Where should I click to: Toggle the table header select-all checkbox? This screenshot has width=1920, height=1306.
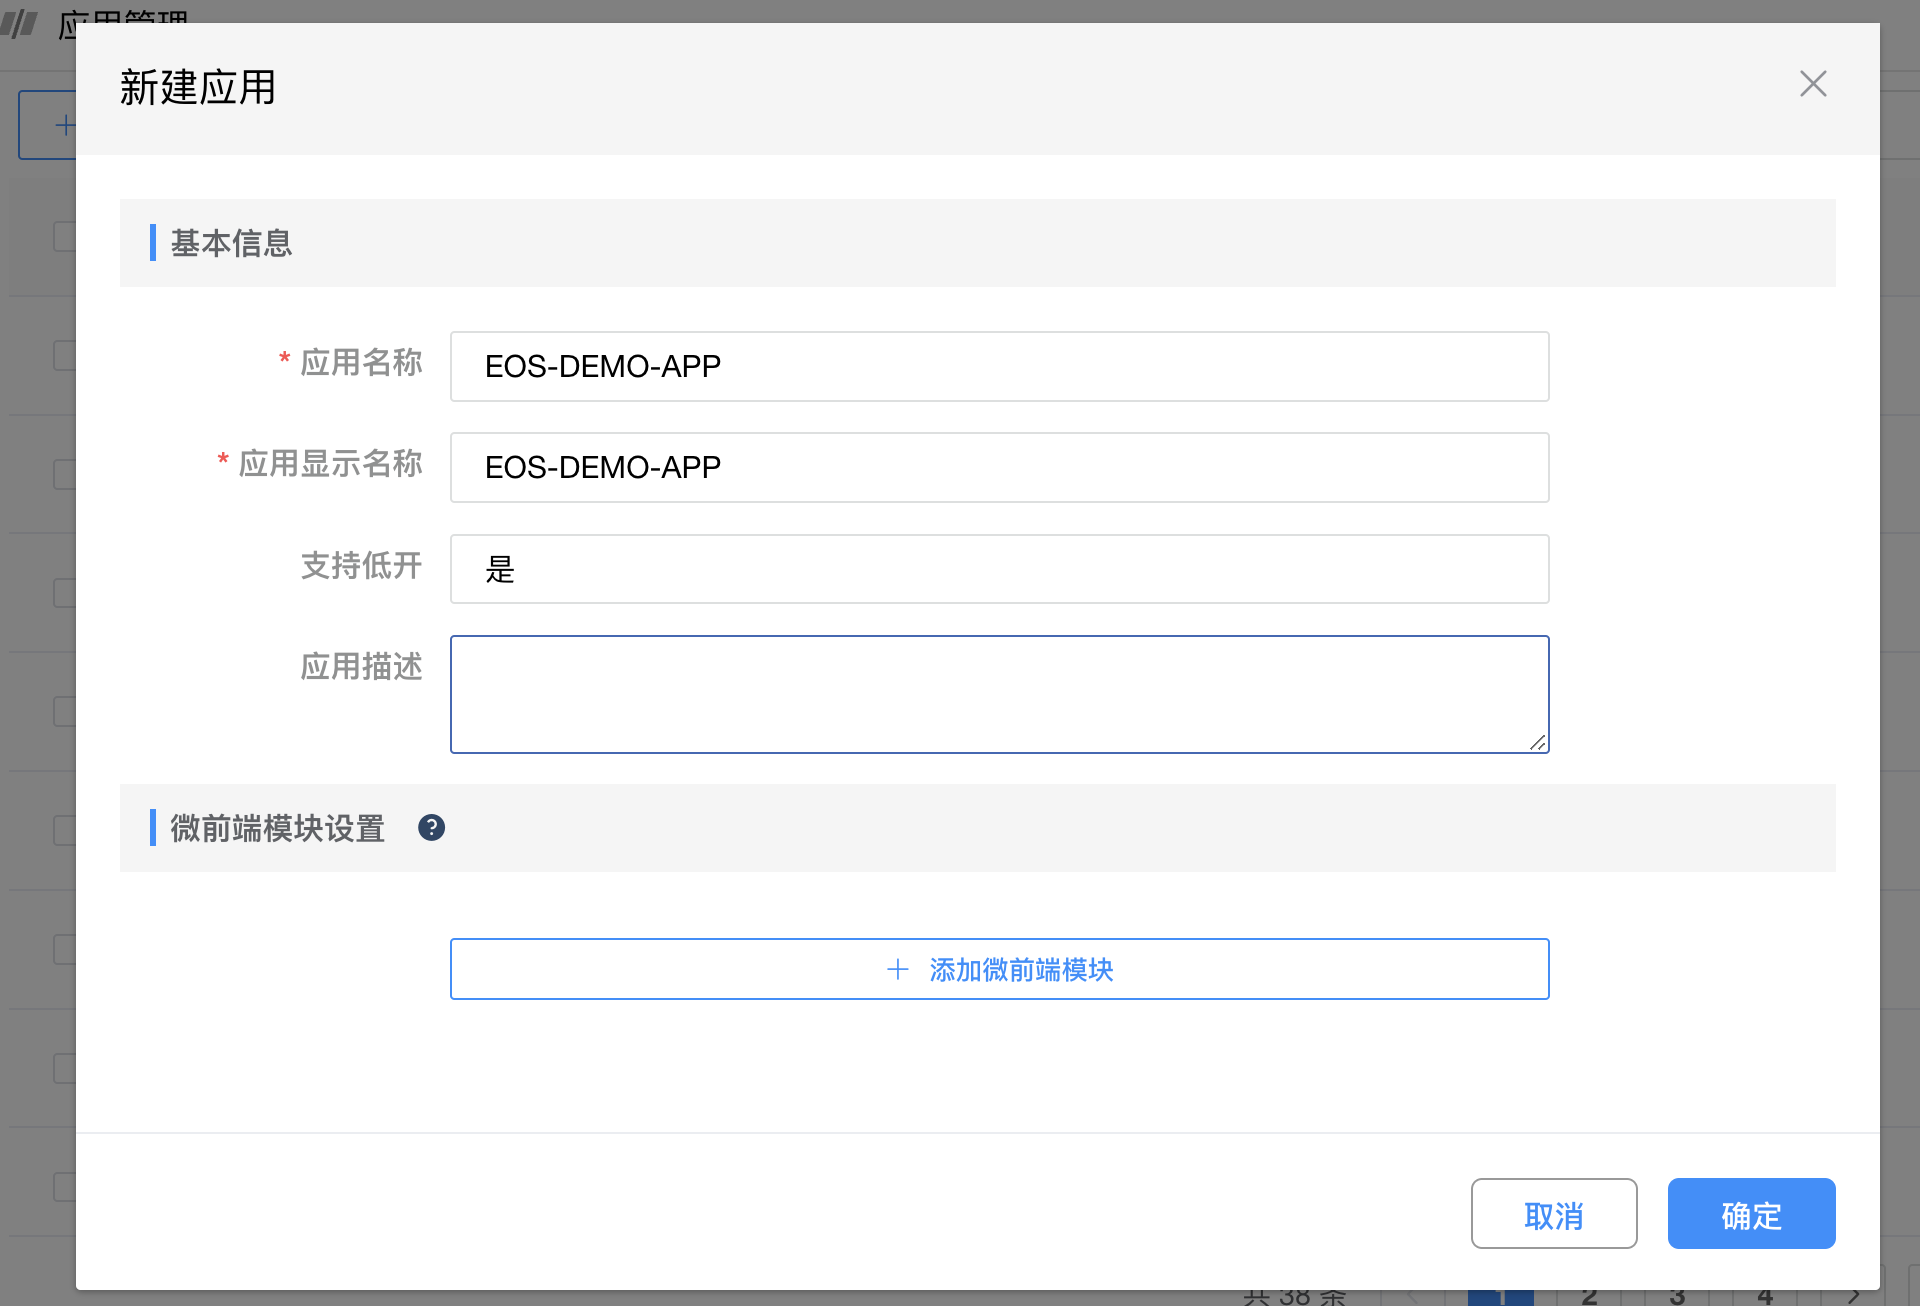pos(63,237)
